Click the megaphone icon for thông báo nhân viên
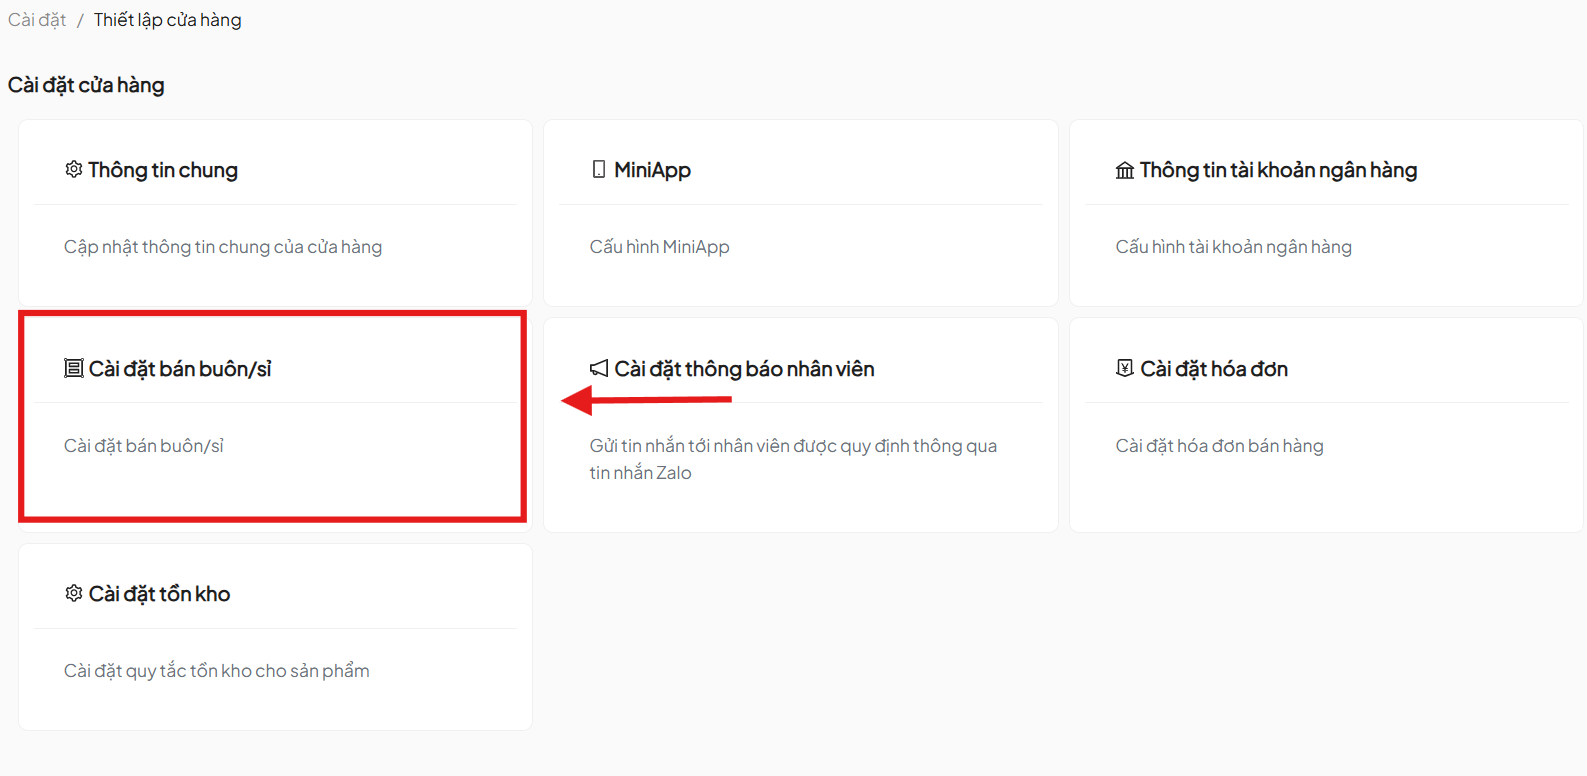 599,369
